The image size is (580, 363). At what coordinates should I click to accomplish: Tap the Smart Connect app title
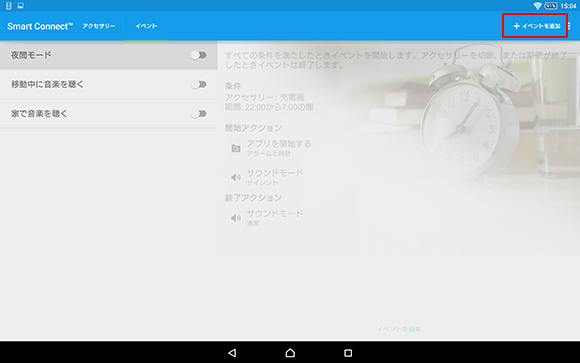[40, 26]
